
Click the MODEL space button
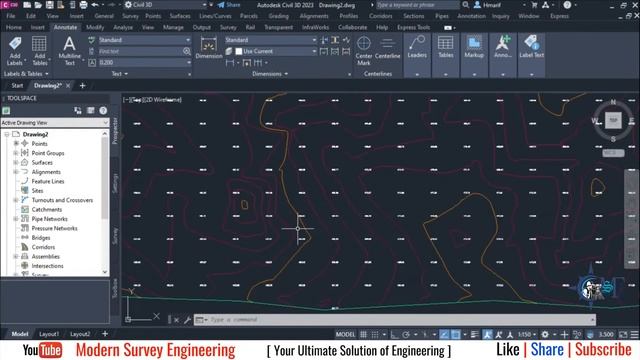(x=345, y=334)
